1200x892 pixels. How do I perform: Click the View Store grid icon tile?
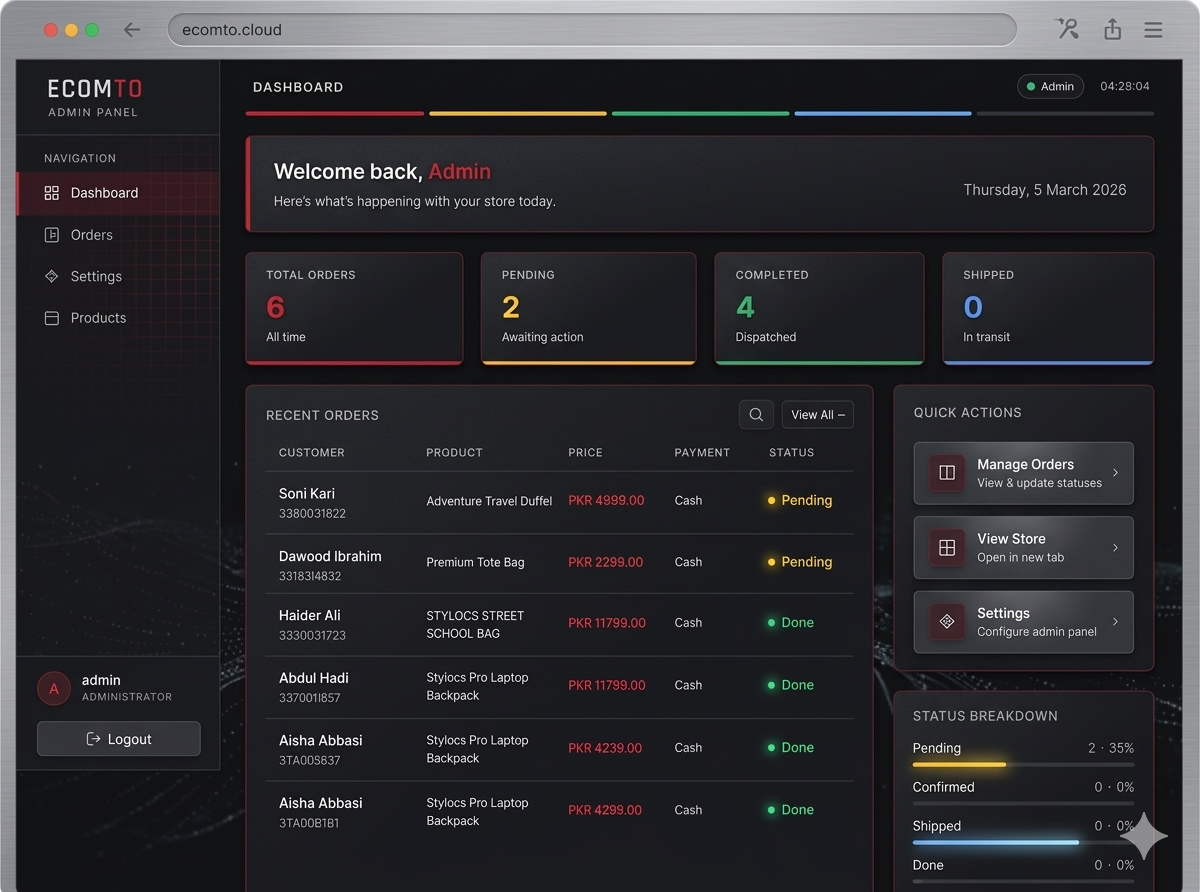[947, 548]
